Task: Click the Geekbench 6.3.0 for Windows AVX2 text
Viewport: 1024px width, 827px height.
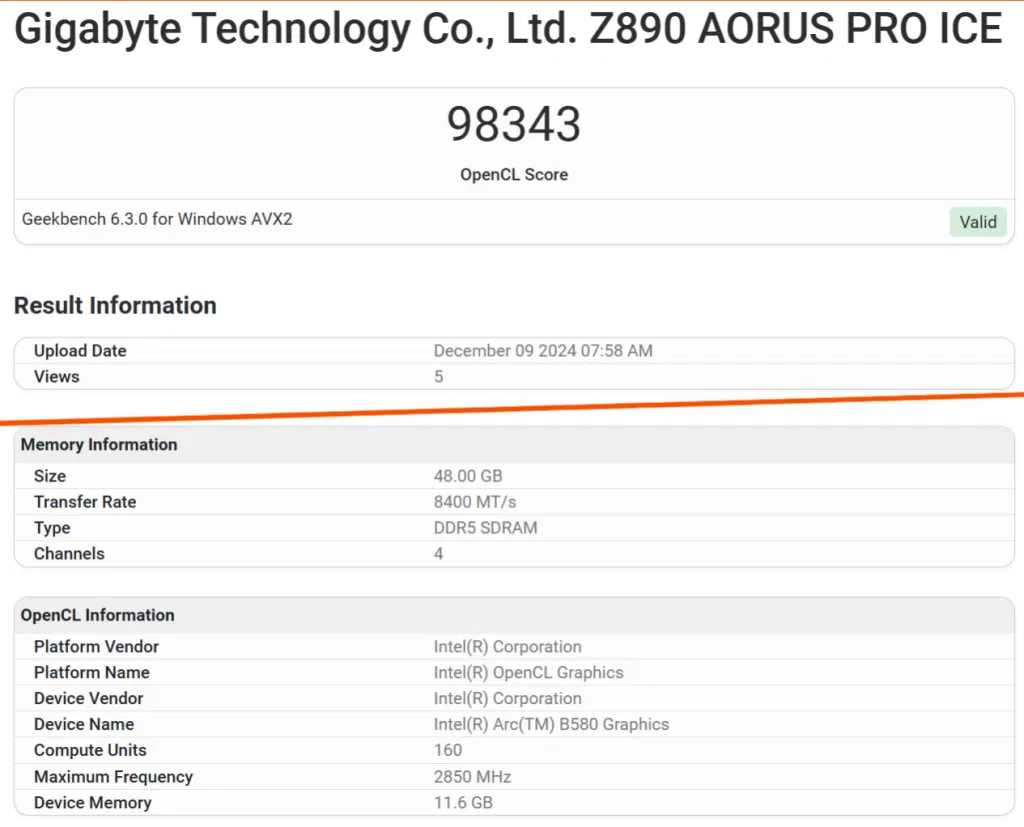Action: [157, 219]
